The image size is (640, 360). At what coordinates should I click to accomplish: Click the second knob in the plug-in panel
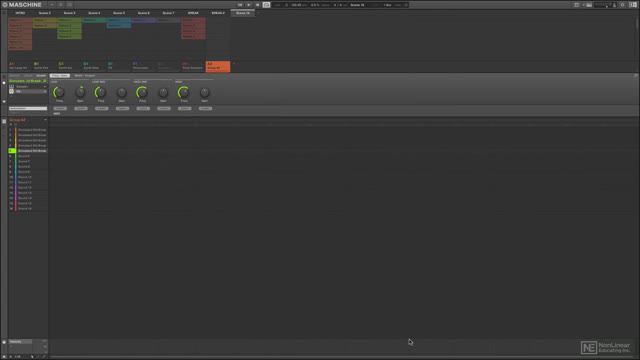[x=80, y=93]
